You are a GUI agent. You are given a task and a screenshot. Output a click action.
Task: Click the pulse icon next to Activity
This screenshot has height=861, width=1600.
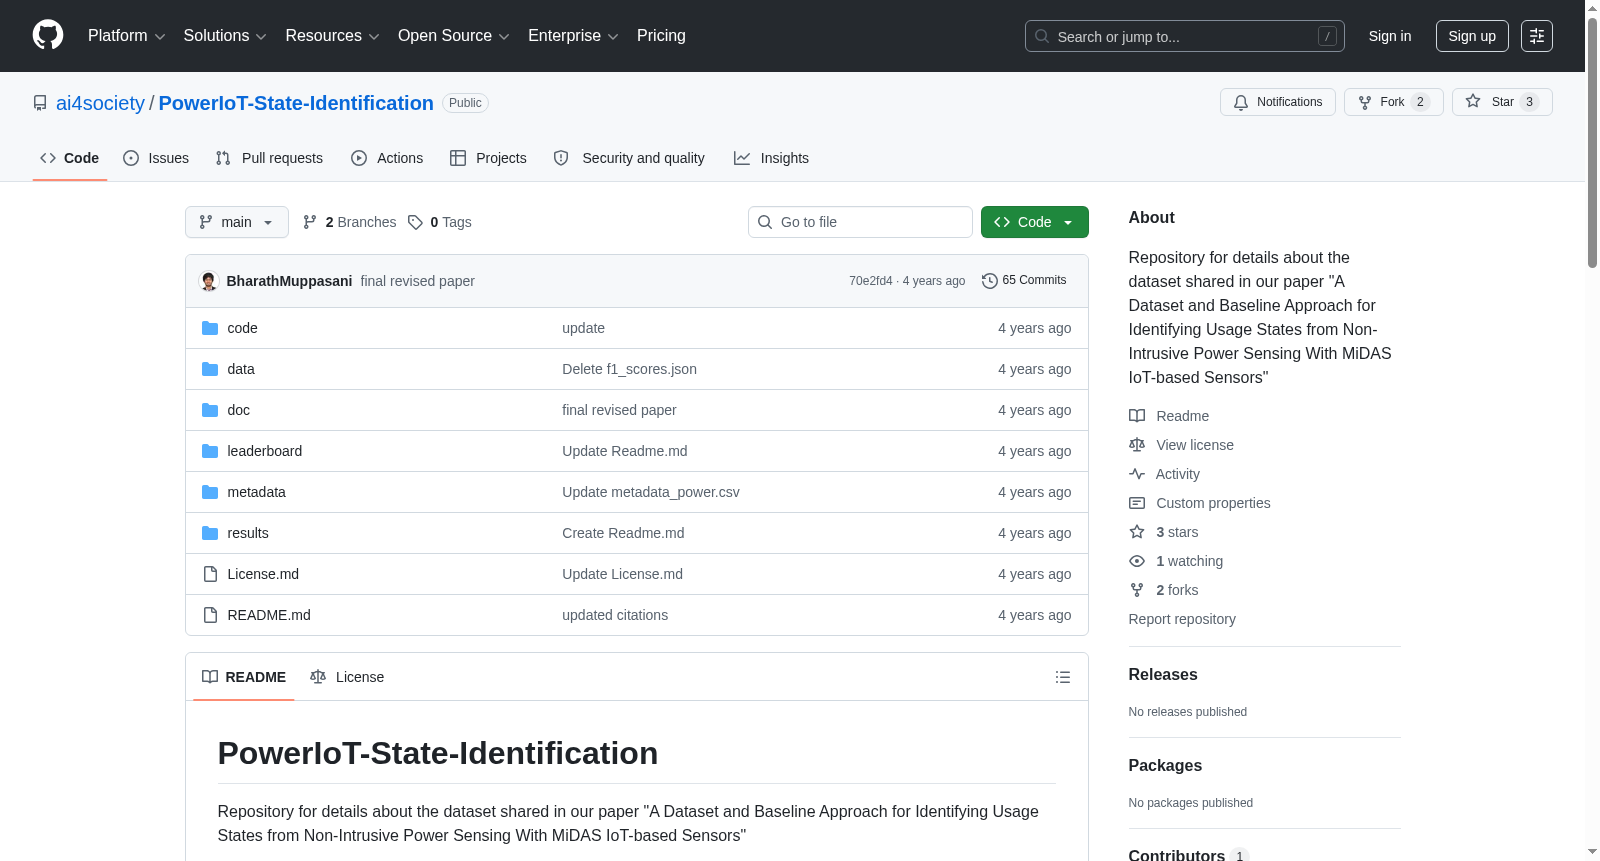[x=1137, y=474]
